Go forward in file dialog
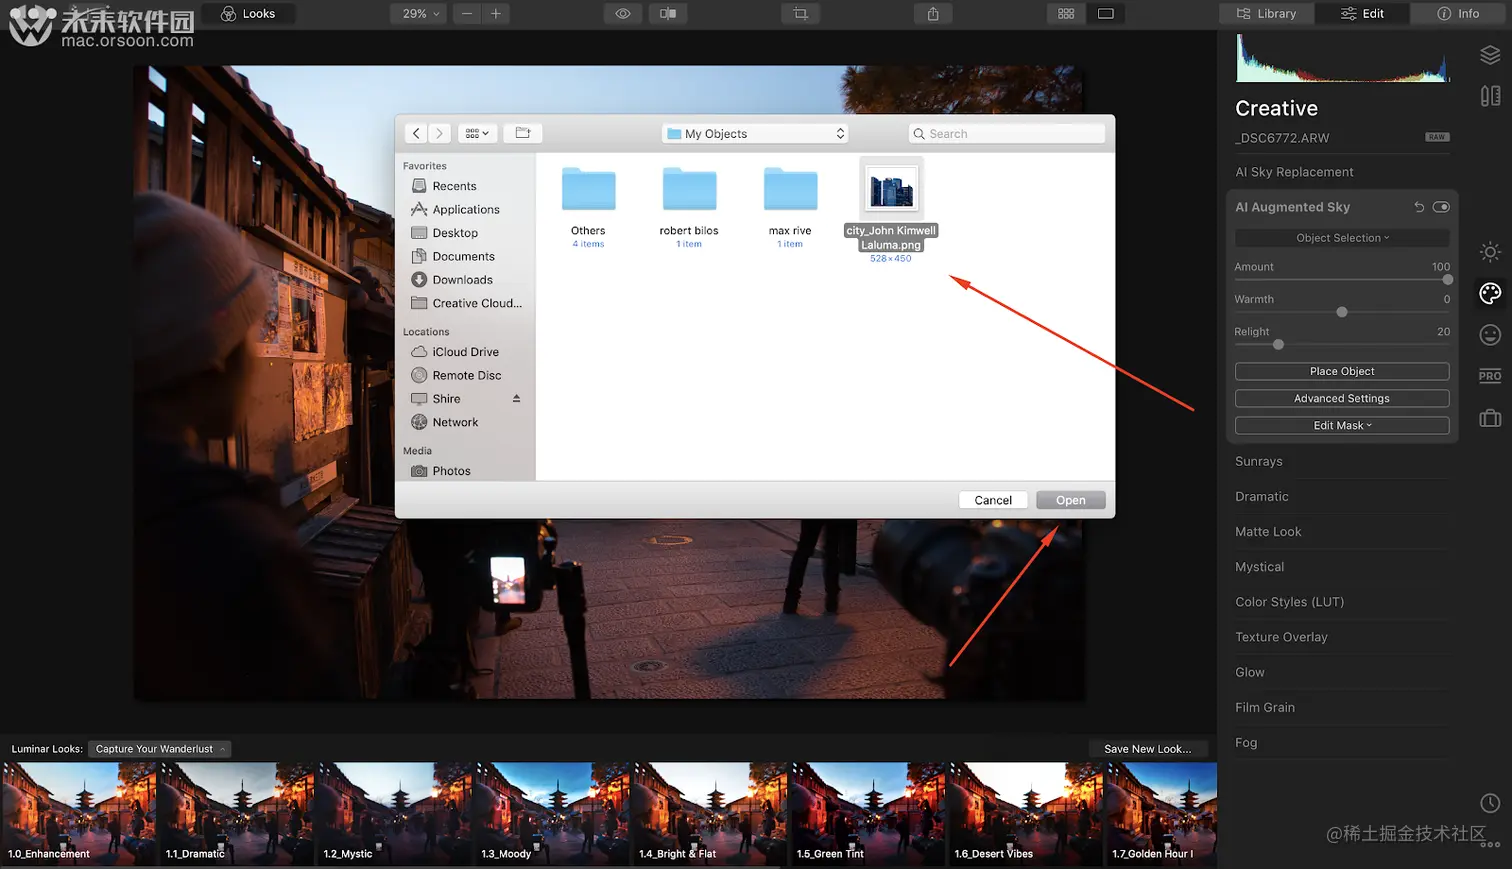 tap(439, 133)
